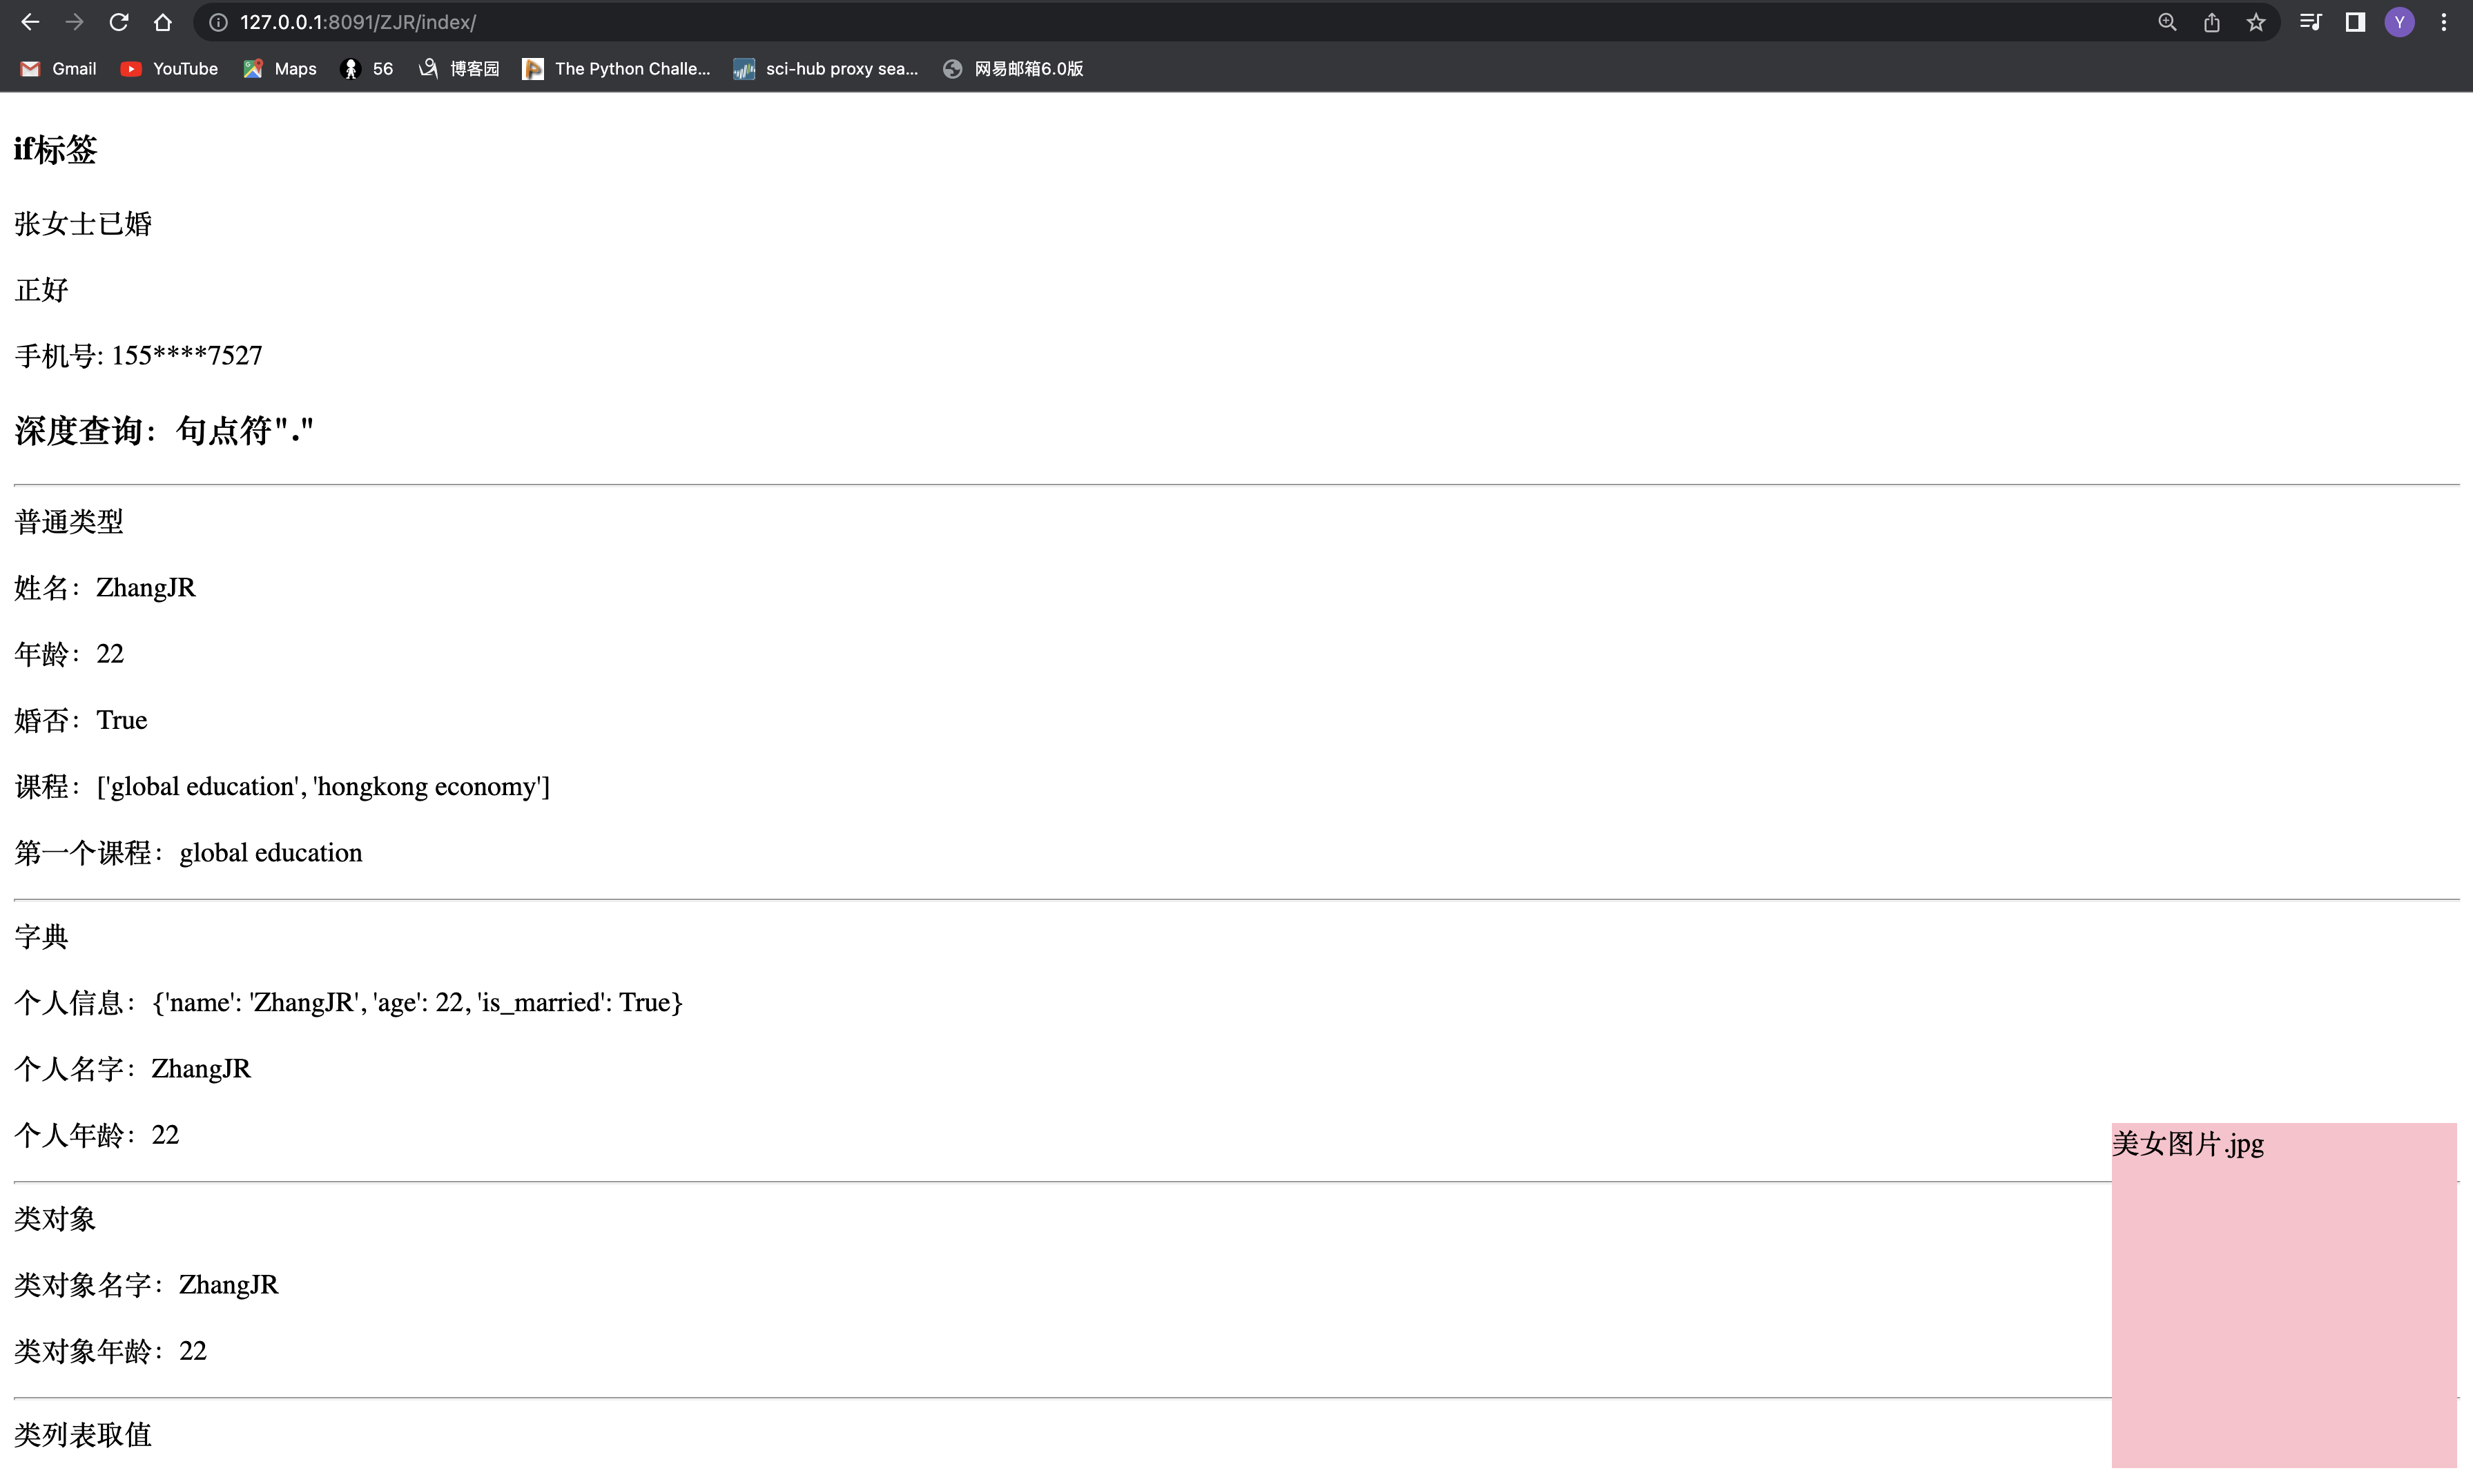Open the 博客园 bookmark
Screen dimensions: 2473x1484
[x=459, y=69]
